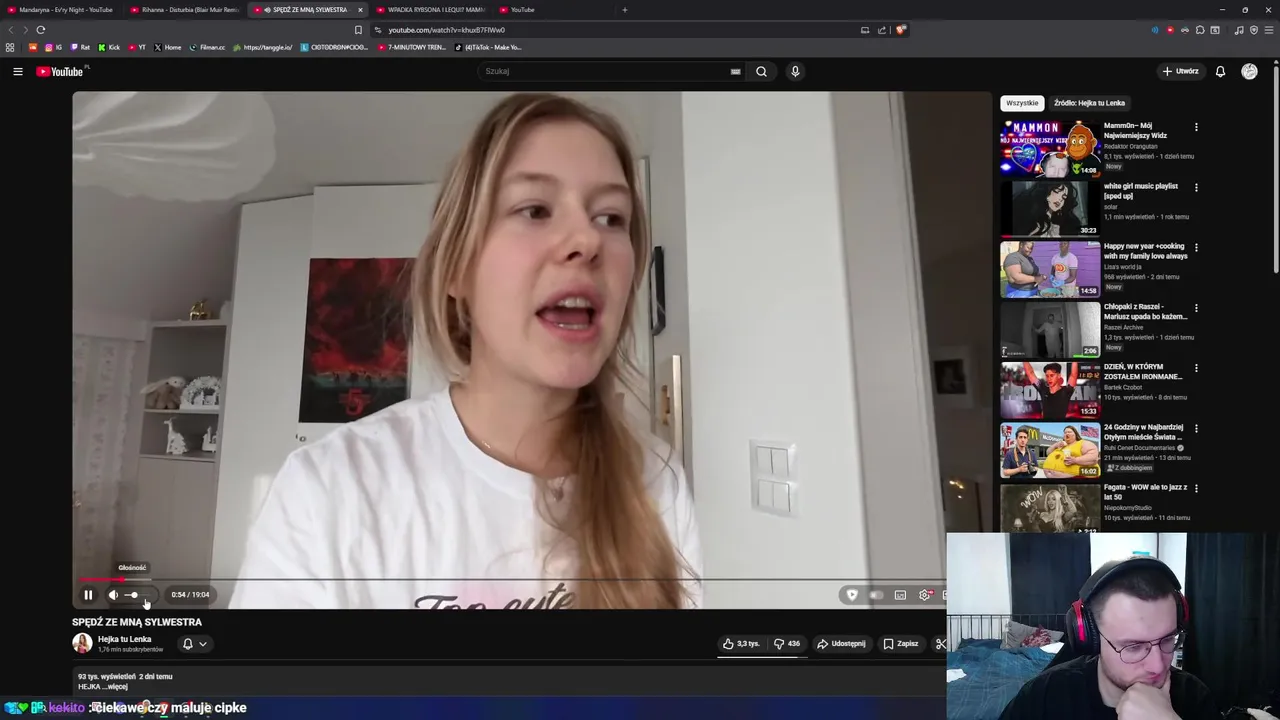Click the Zapisz save button
The height and width of the screenshot is (720, 1280).
[x=901, y=644]
